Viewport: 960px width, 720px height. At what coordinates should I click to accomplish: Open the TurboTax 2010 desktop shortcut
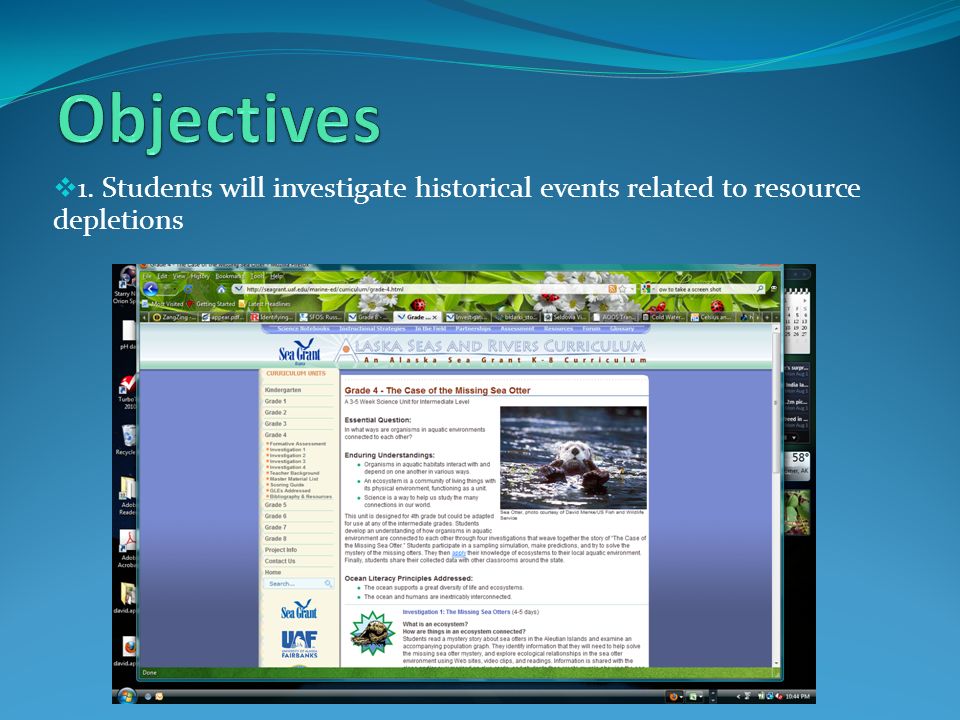(x=127, y=392)
